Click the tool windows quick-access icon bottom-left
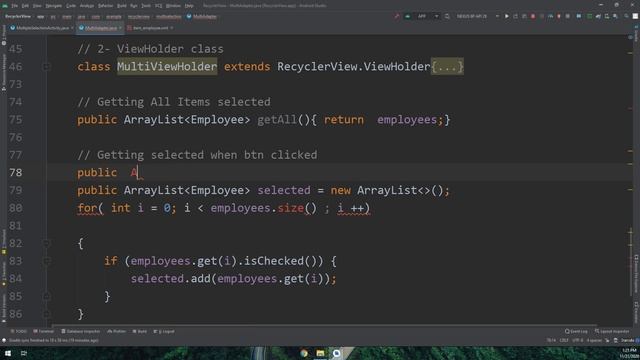The width and height of the screenshot is (640, 360). [4, 340]
